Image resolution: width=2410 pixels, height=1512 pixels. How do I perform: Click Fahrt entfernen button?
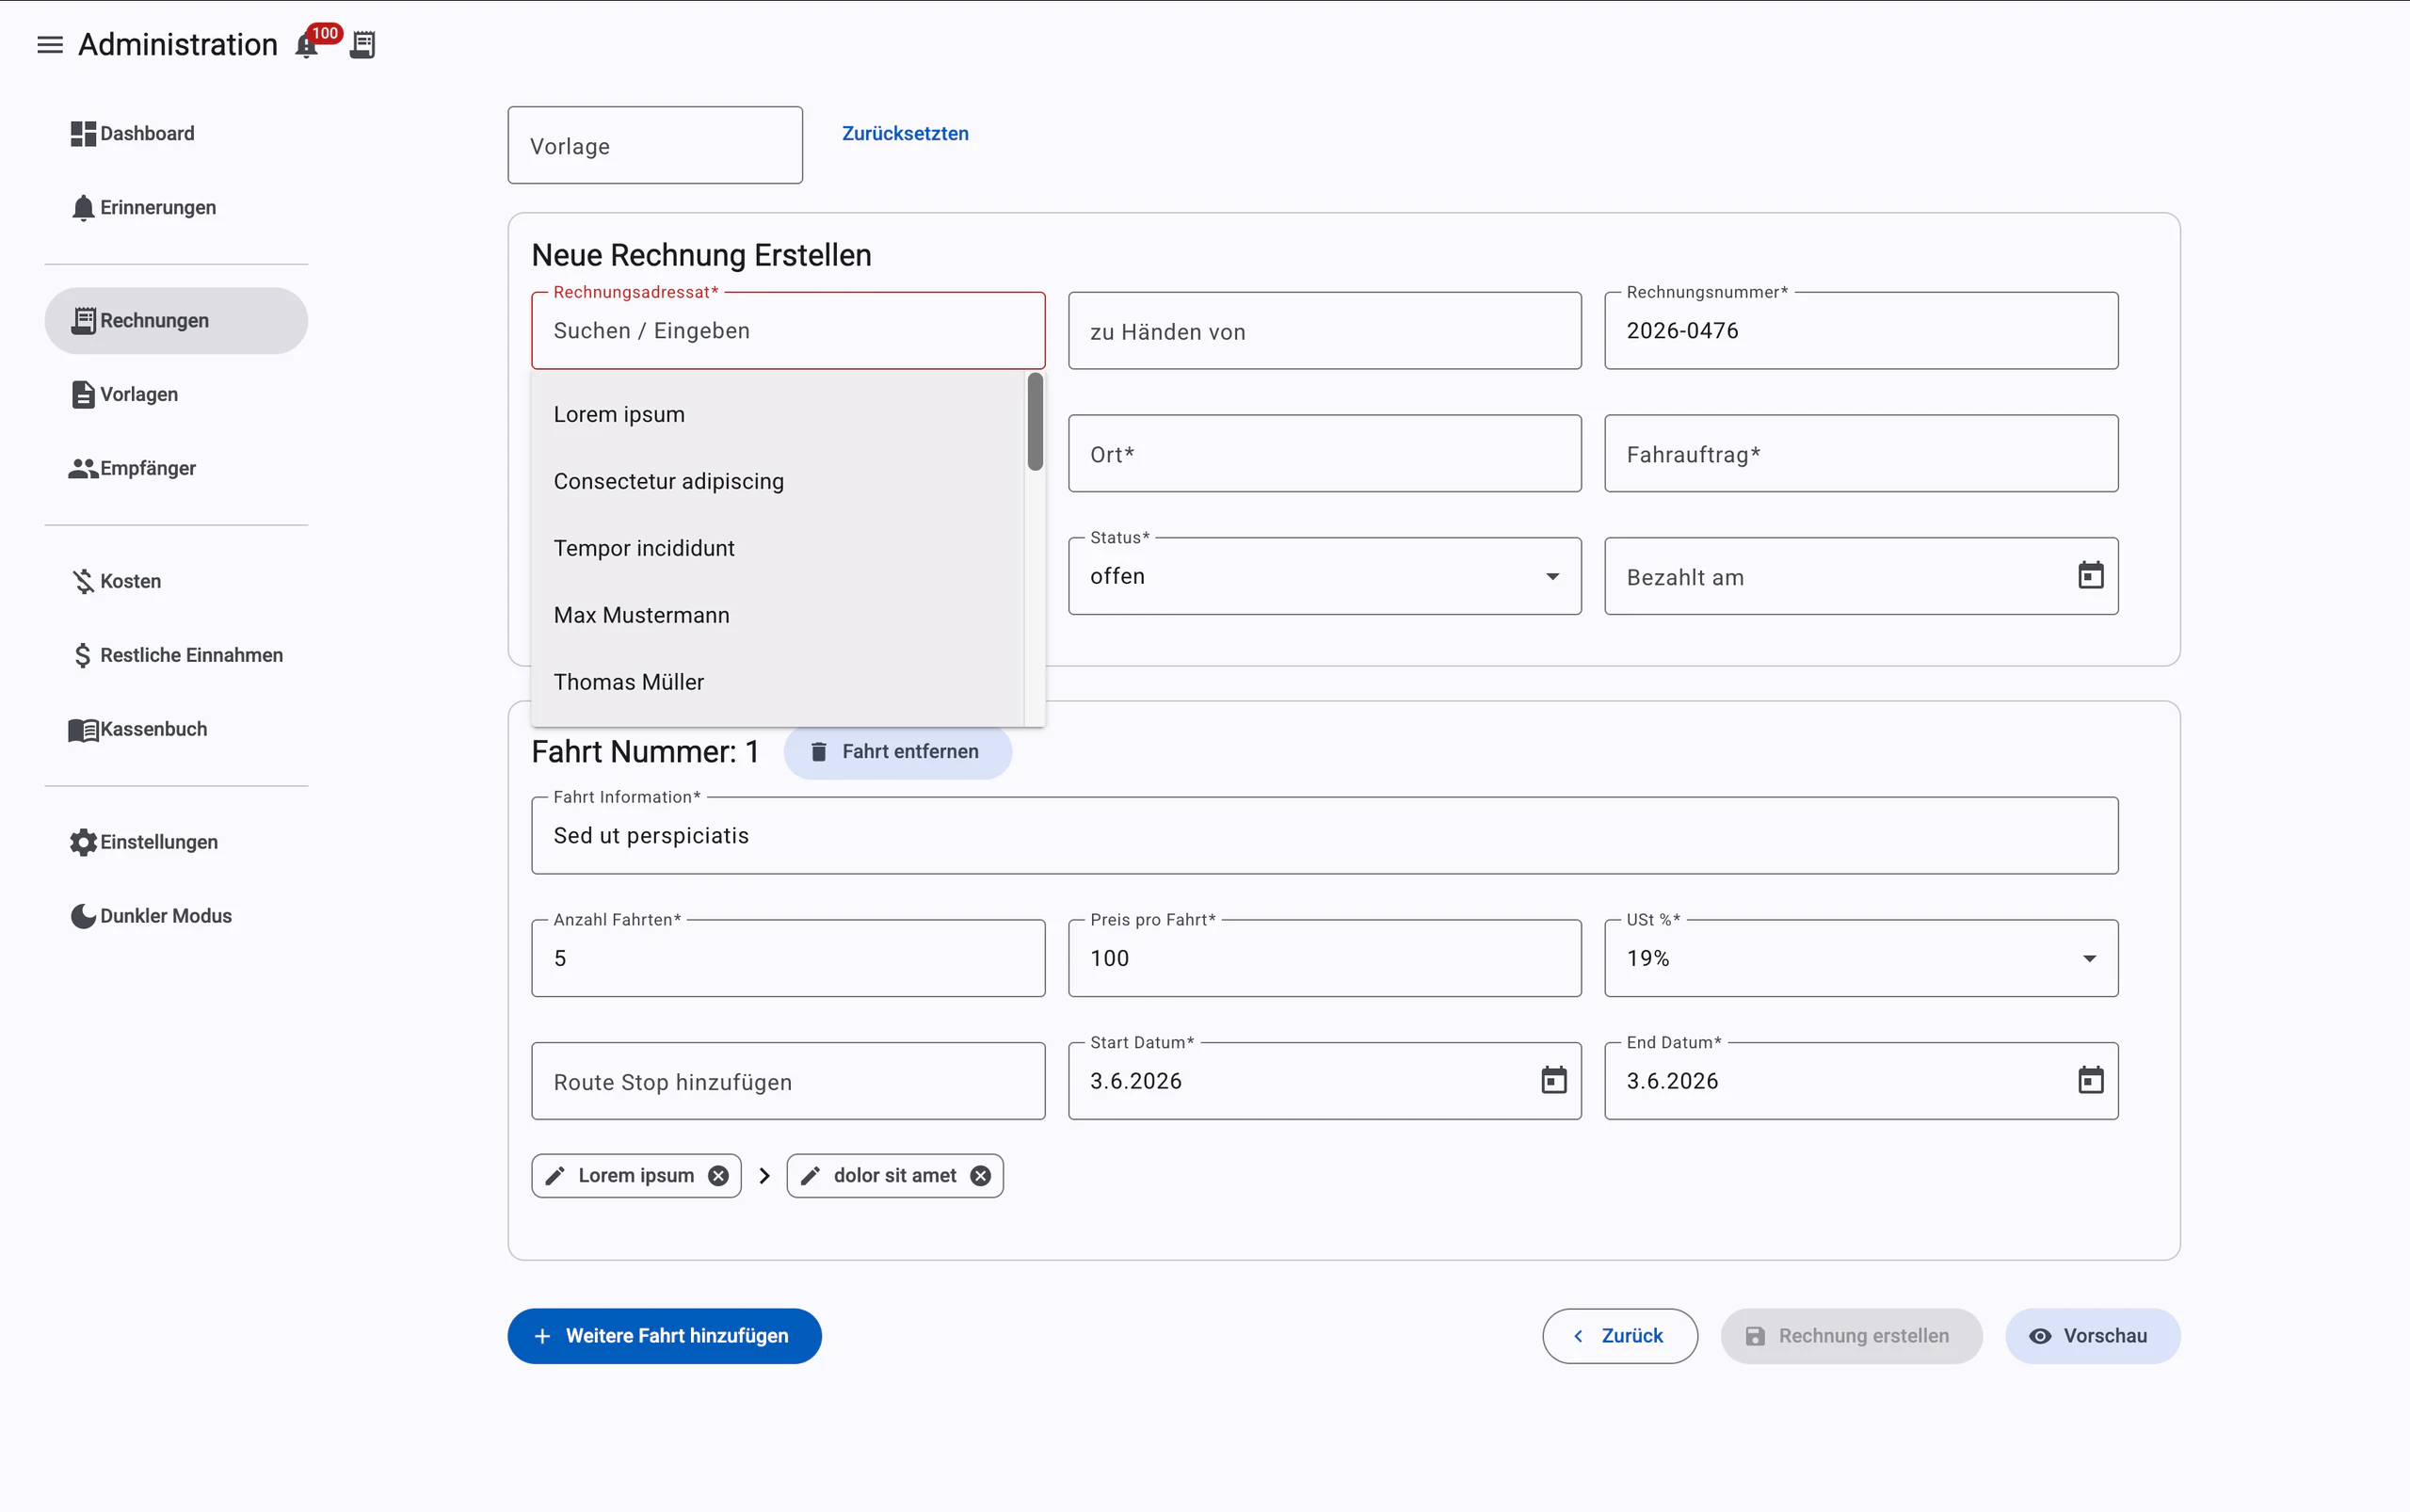click(897, 752)
